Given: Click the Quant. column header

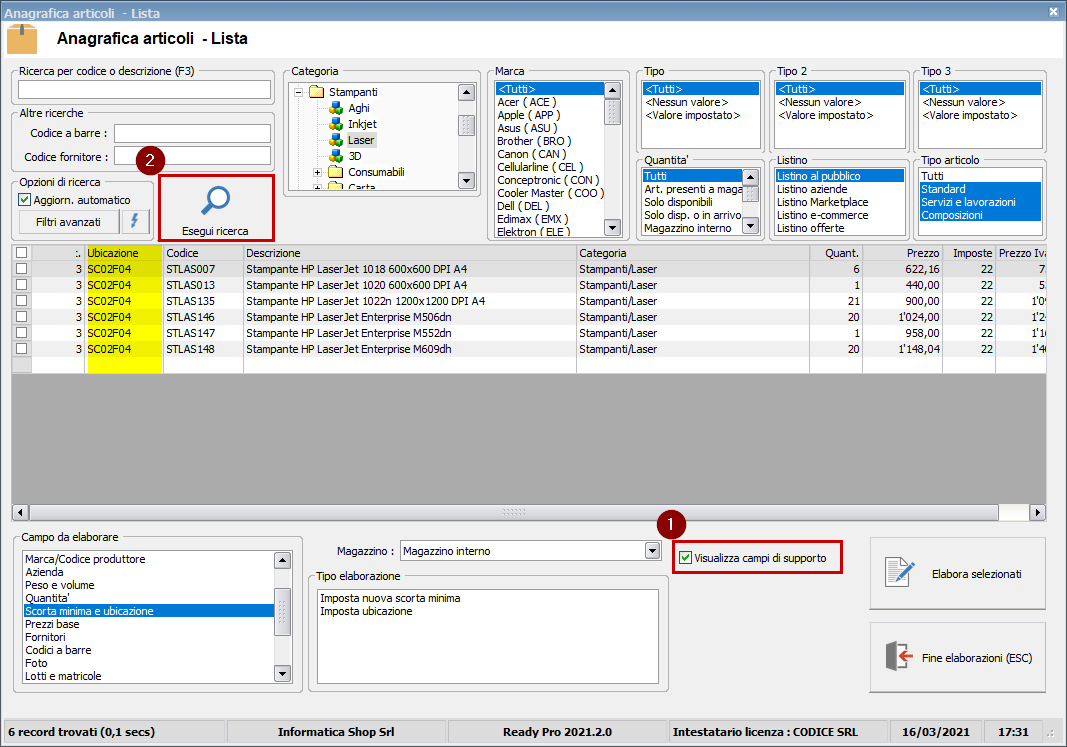Looking at the screenshot, I should pos(836,253).
